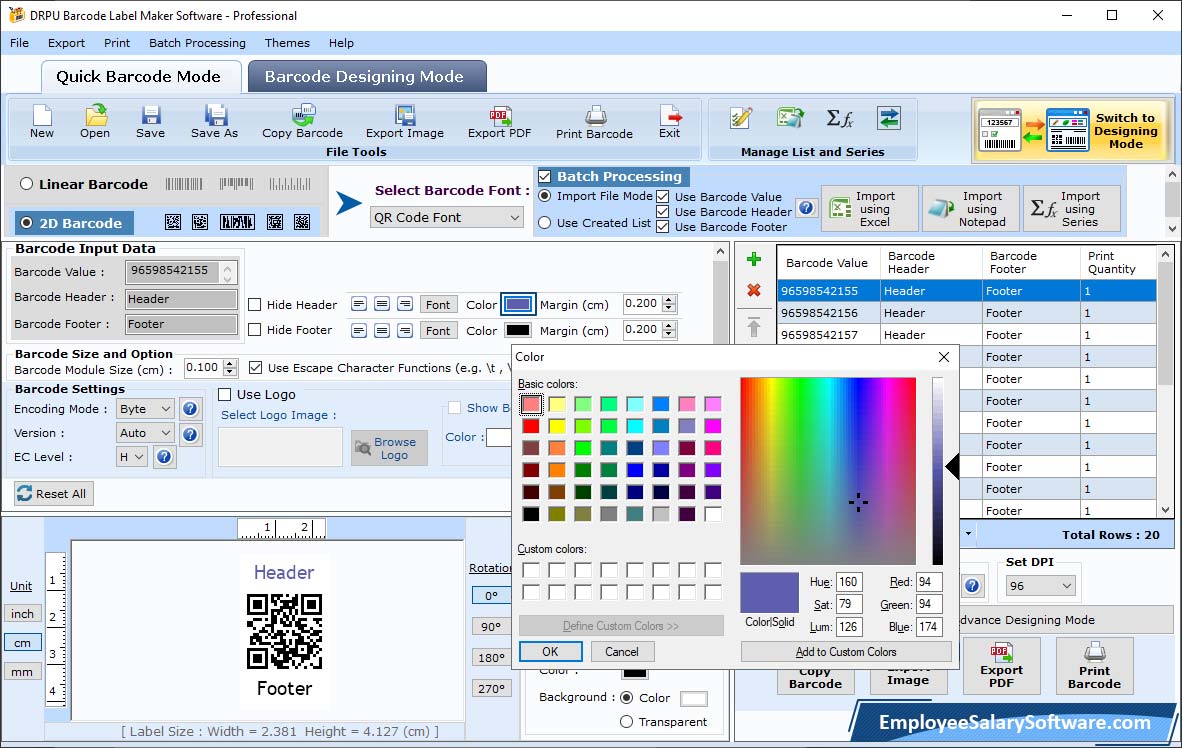Click the help icon beside Use Barcode Header
Viewport: 1182px width, 748px height.
pyautogui.click(x=806, y=207)
